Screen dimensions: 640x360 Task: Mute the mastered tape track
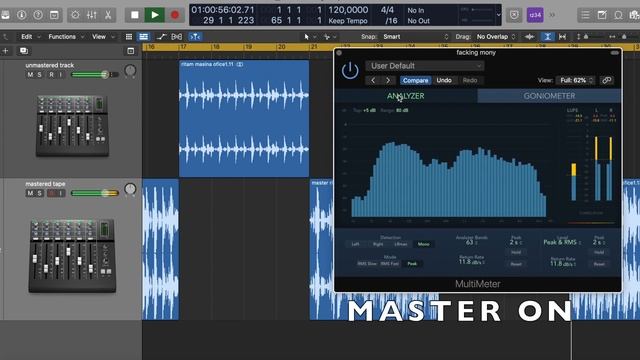point(30,193)
